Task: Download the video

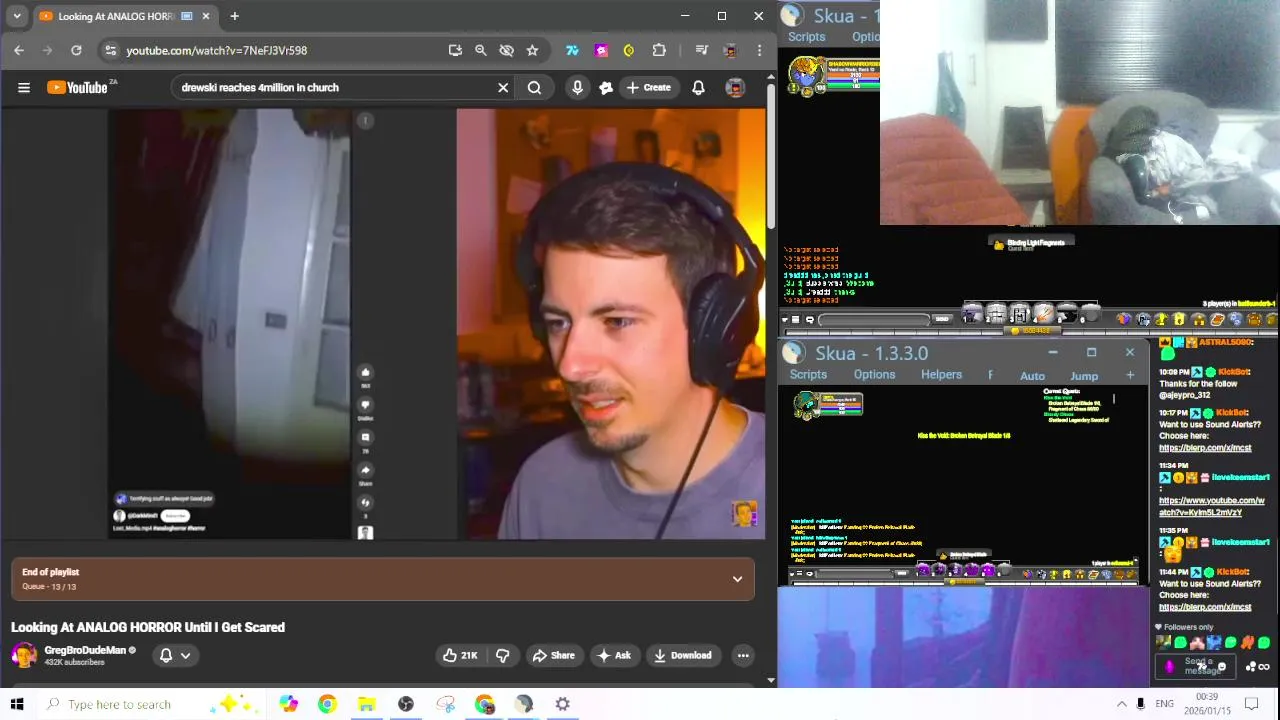Action: click(x=683, y=656)
